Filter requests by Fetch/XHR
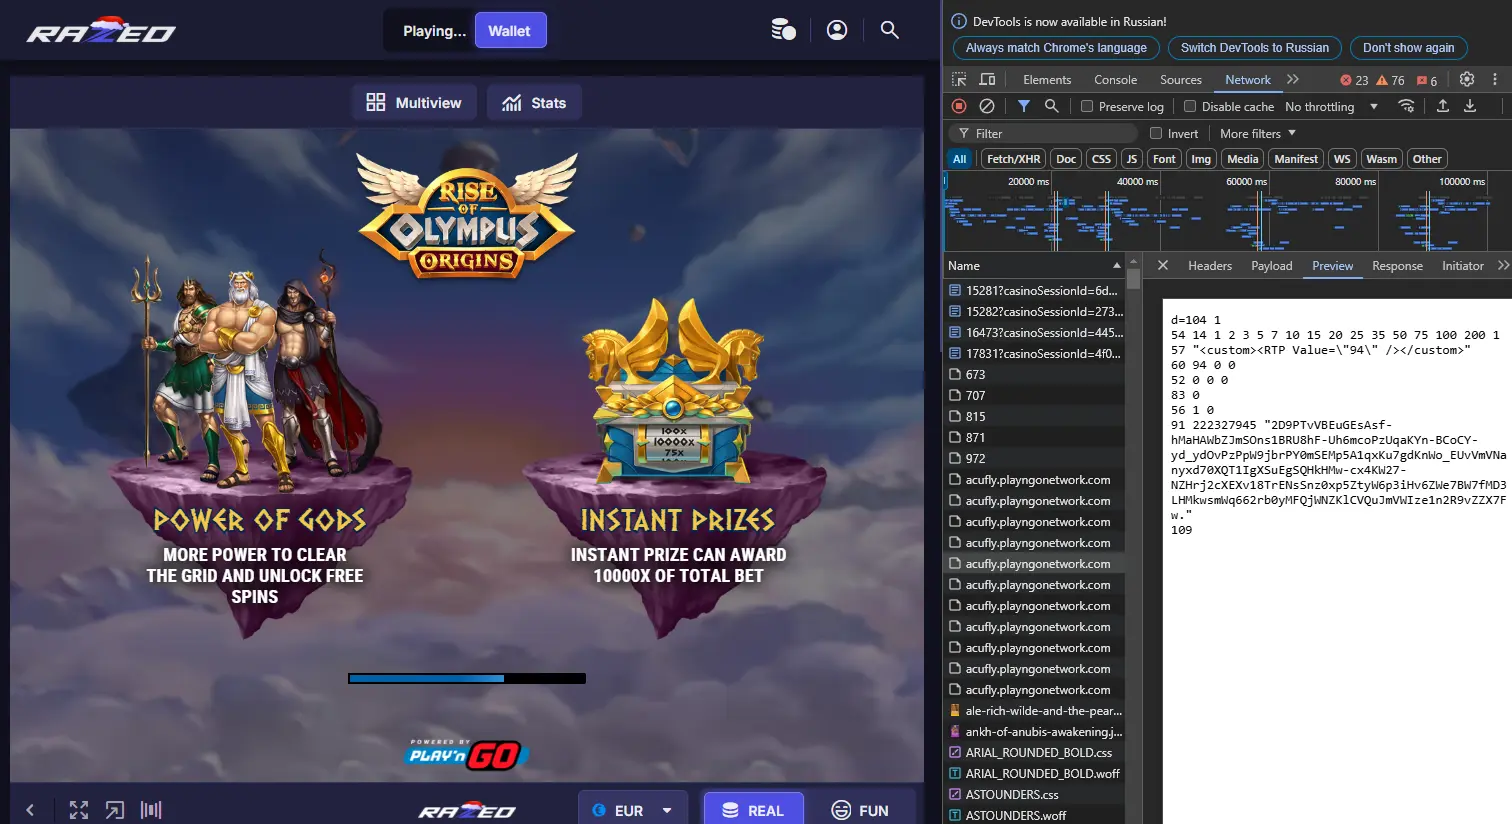1512x824 pixels. coord(1014,159)
